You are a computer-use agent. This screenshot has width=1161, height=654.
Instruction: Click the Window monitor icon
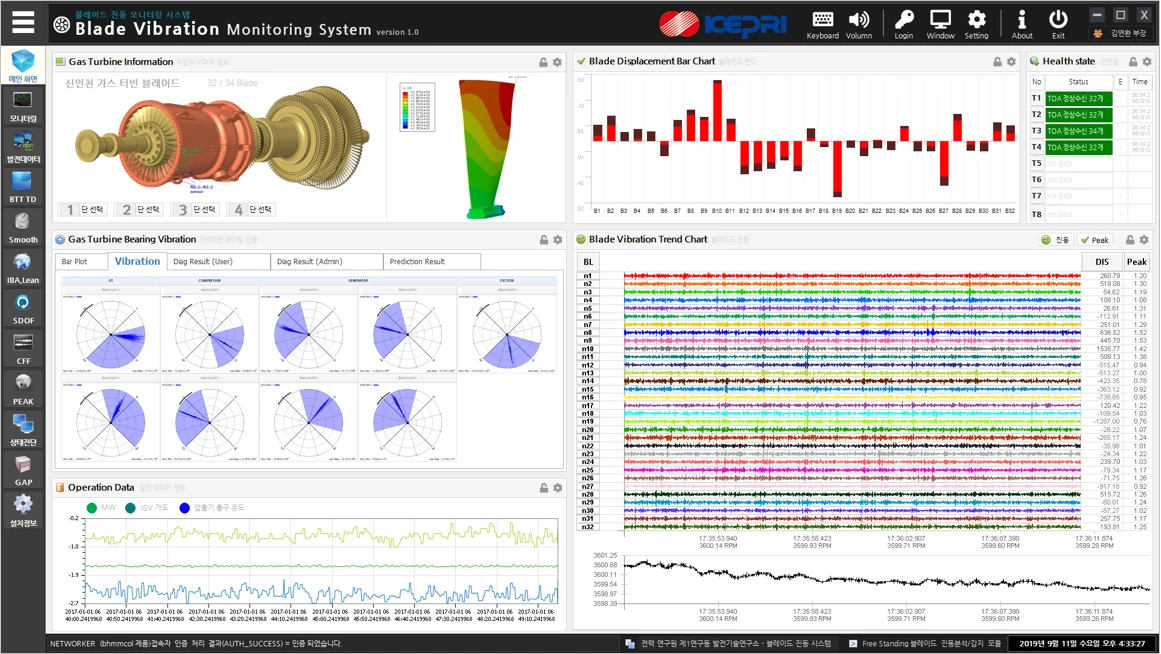pyautogui.click(x=940, y=24)
